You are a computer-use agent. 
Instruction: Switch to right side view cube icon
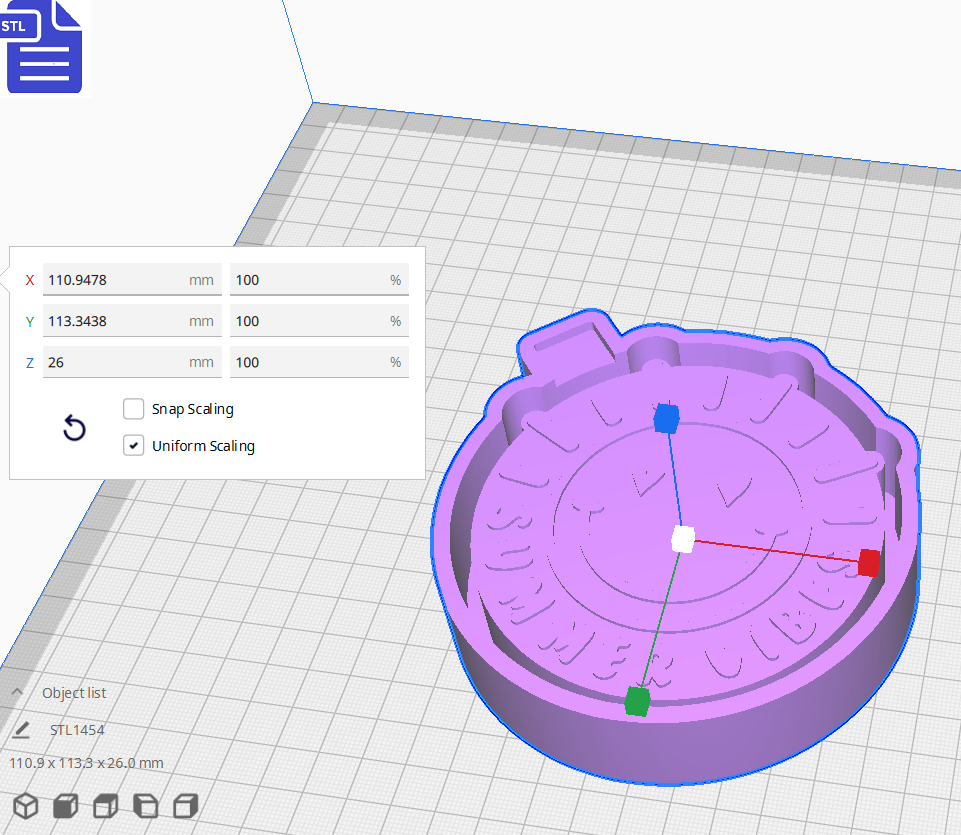(x=185, y=805)
